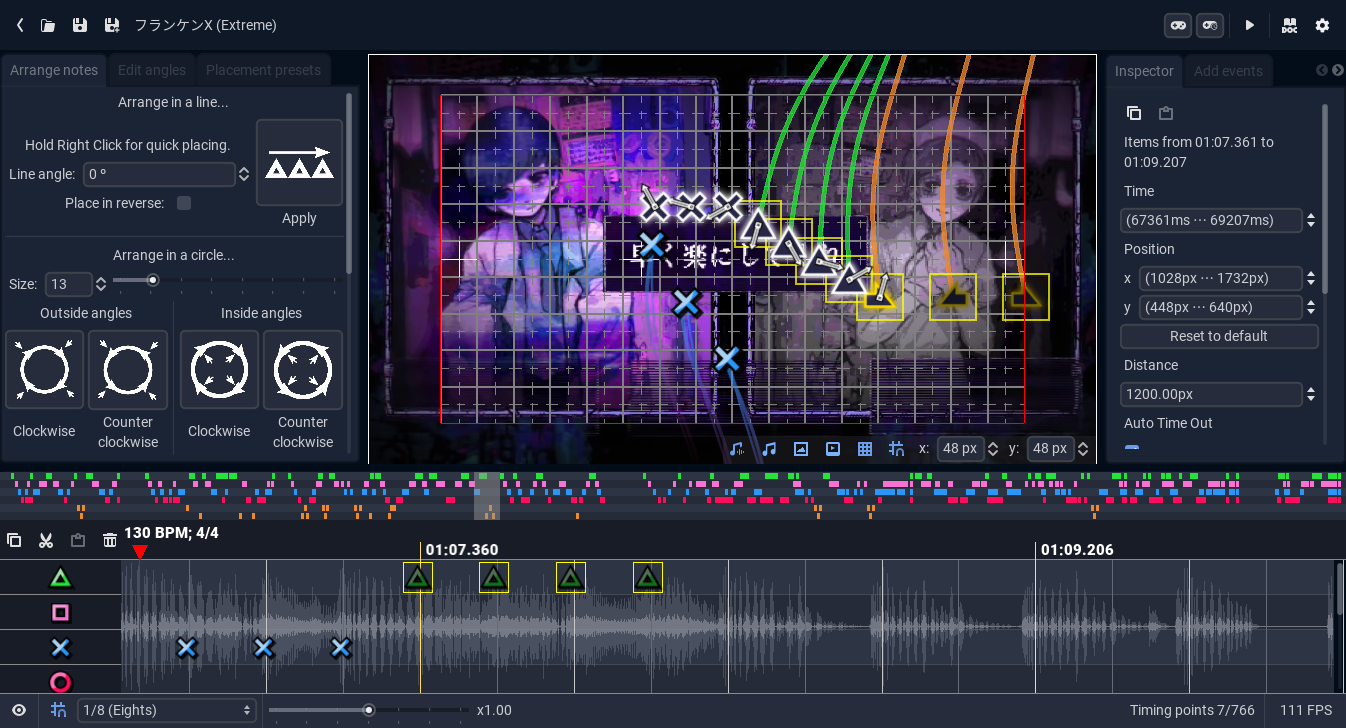Go back with the left chevron icon

(19, 25)
